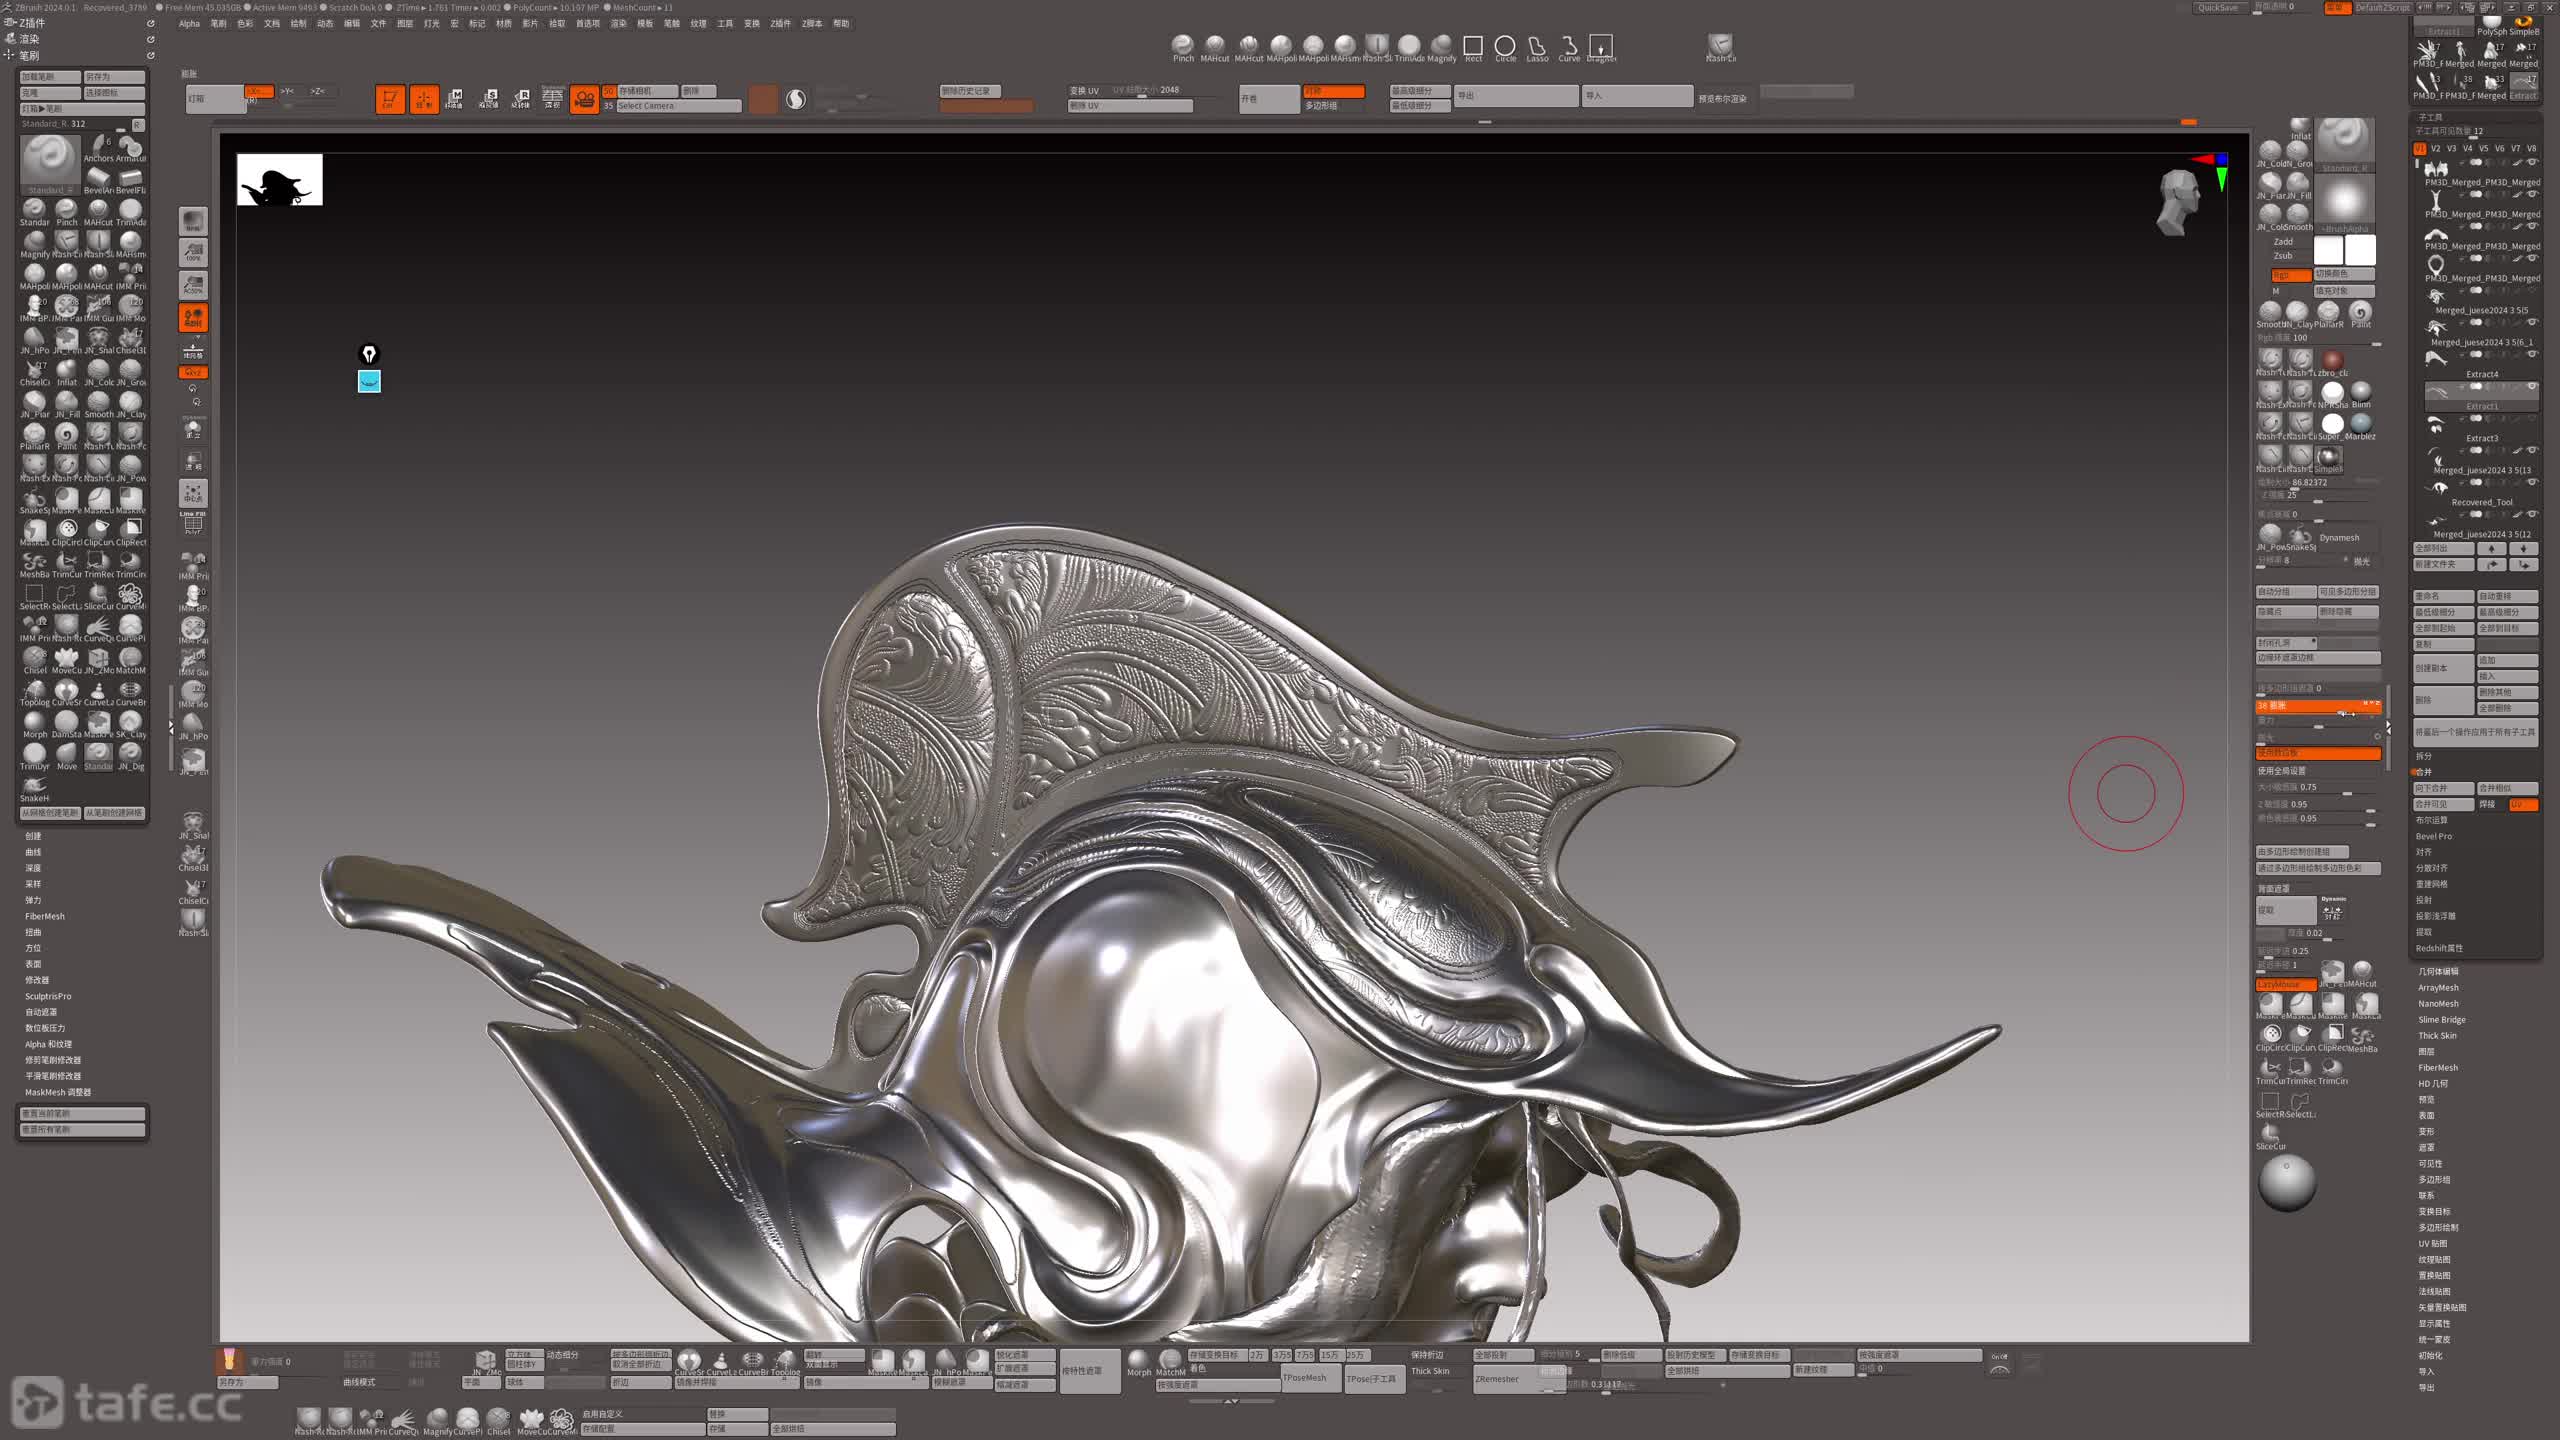Select the JN_Dig brush
The height and width of the screenshot is (1440, 2560).
pos(131,757)
